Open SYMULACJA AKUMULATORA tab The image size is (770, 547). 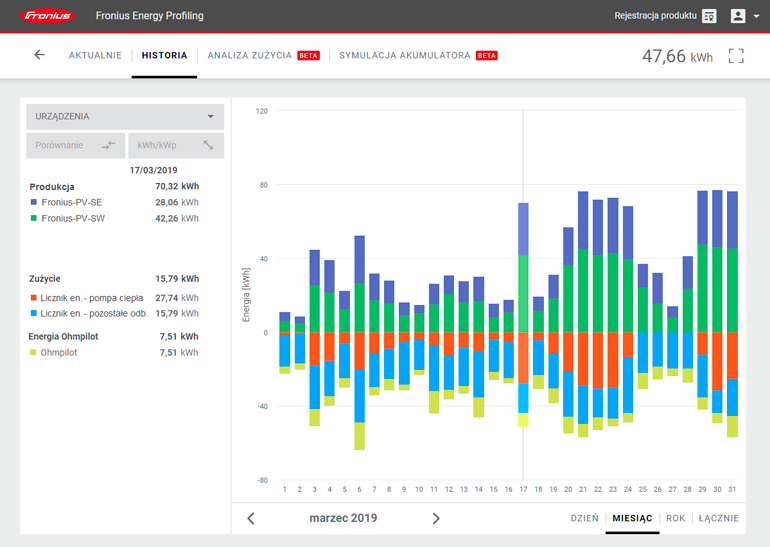405,55
